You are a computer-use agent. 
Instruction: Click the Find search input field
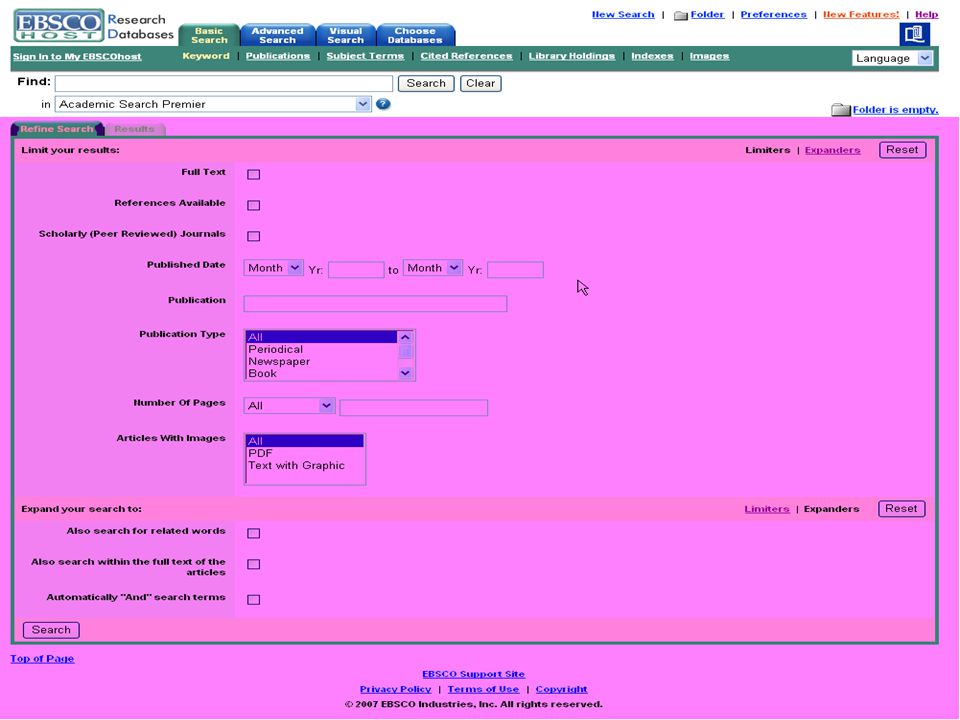[x=224, y=83]
